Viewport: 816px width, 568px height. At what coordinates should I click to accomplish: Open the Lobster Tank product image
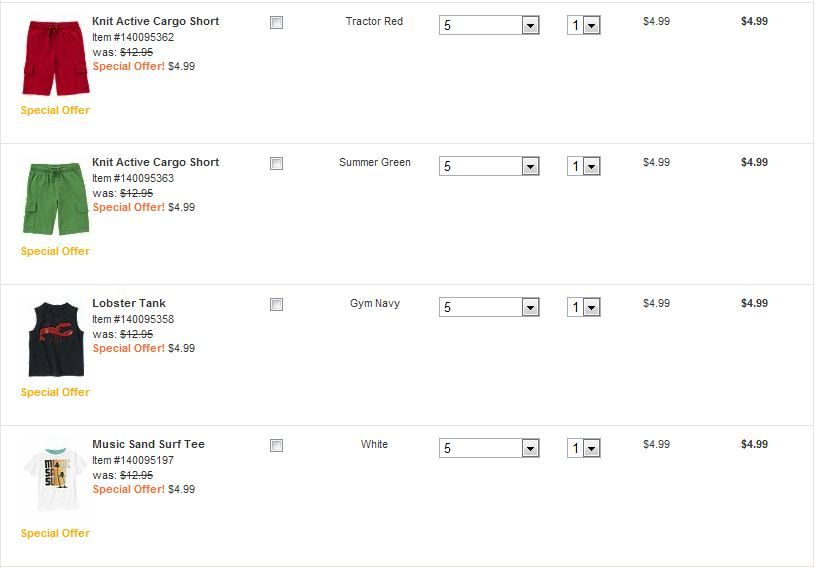(56, 339)
